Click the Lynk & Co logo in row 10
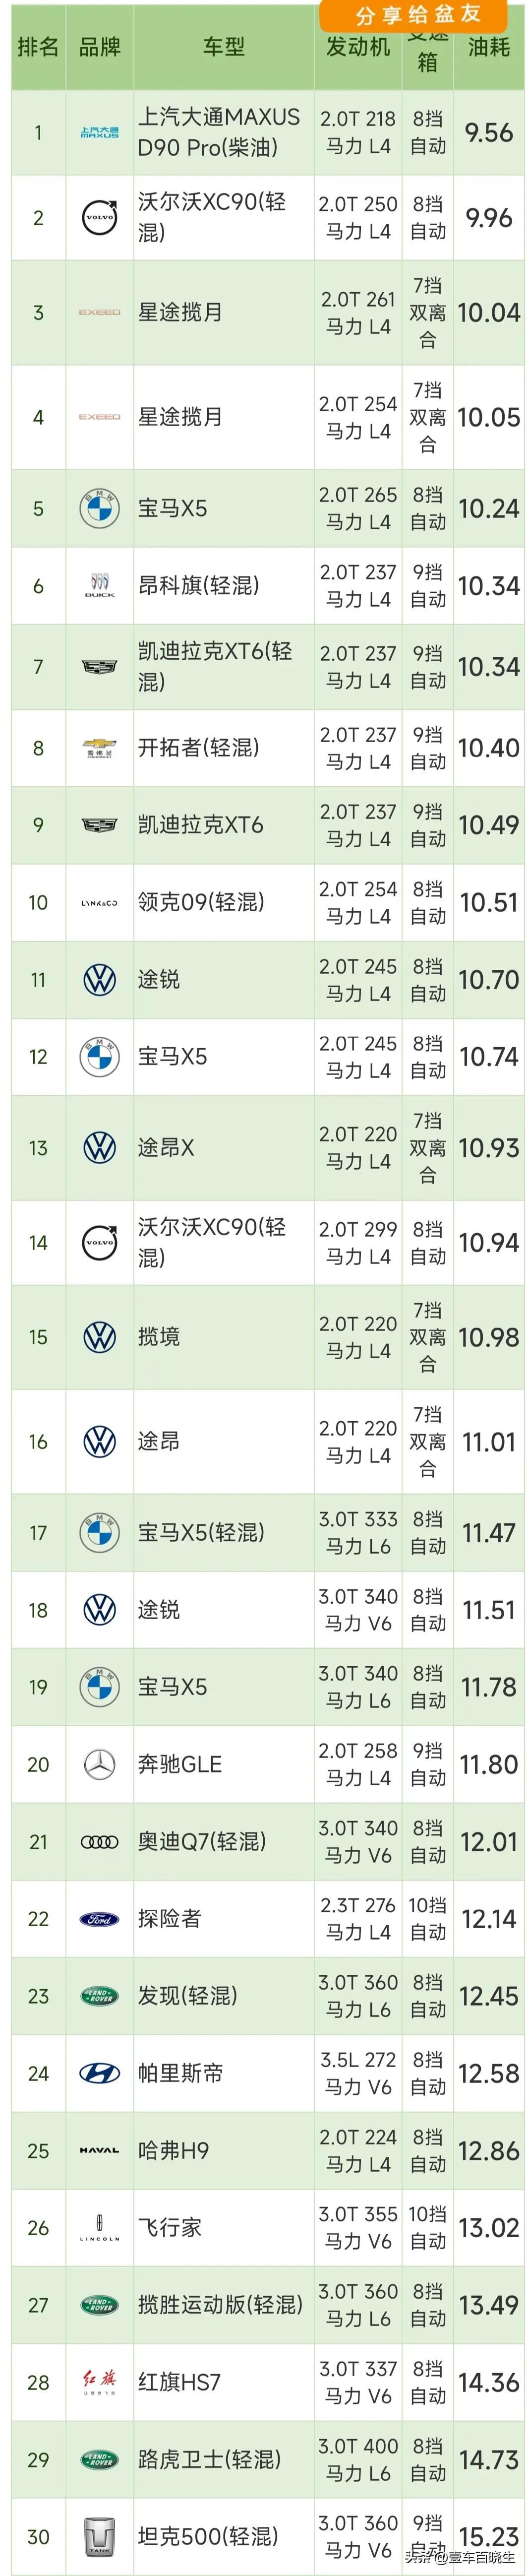The image size is (527, 2576). pyautogui.click(x=99, y=903)
